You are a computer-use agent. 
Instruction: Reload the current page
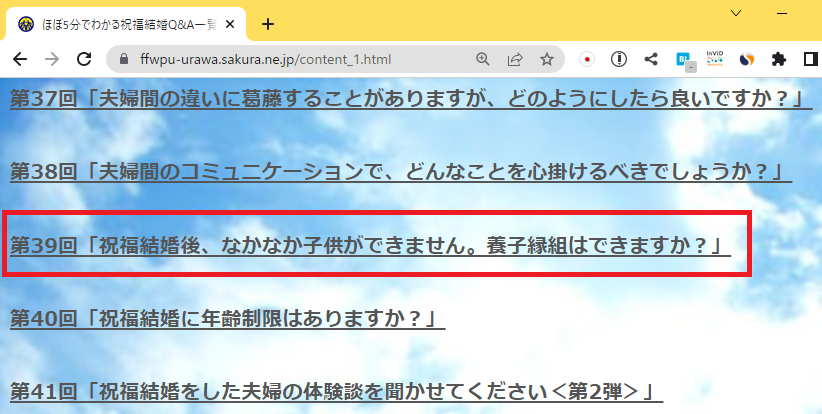pyautogui.click(x=84, y=59)
